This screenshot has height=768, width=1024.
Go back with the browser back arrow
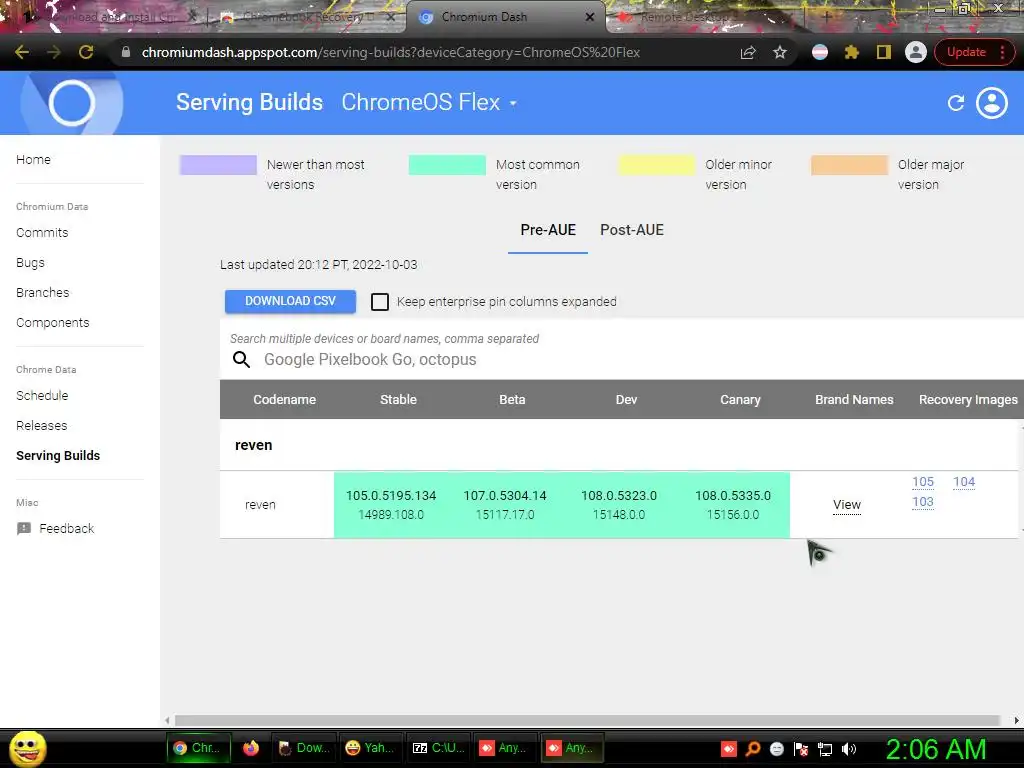coord(22,52)
